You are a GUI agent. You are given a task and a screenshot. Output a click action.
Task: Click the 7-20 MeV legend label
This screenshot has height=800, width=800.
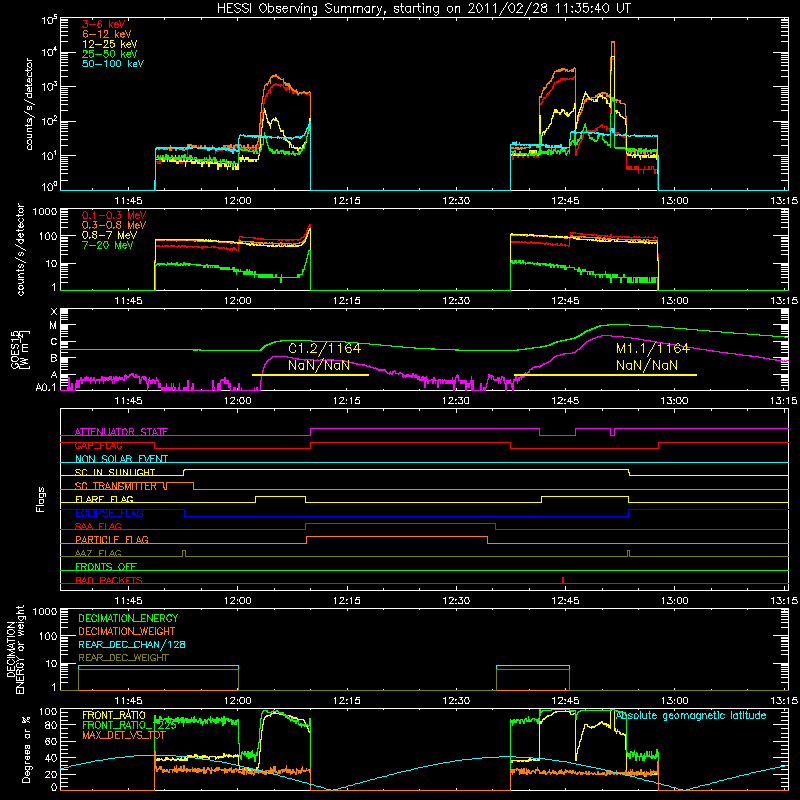[x=108, y=245]
